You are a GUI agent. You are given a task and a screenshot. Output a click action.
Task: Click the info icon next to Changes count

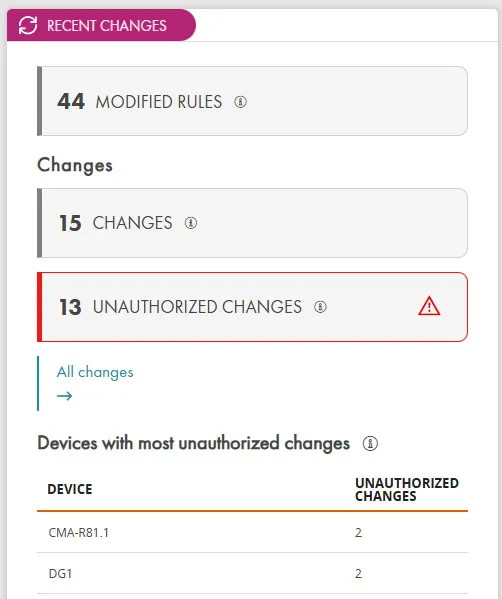coord(191,223)
